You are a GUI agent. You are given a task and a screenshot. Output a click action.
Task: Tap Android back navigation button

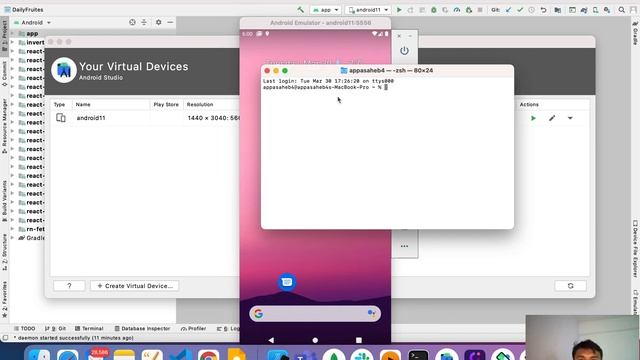[x=271, y=340]
